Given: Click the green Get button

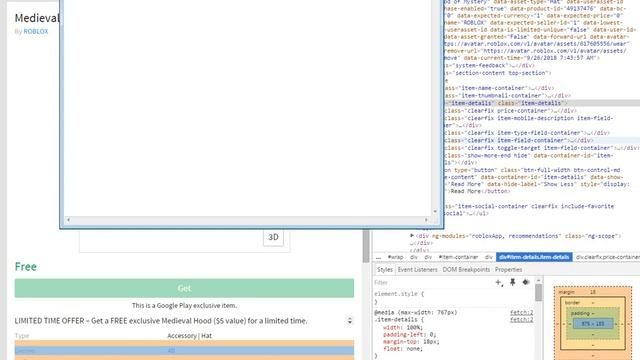Looking at the screenshot, I should [184, 288].
